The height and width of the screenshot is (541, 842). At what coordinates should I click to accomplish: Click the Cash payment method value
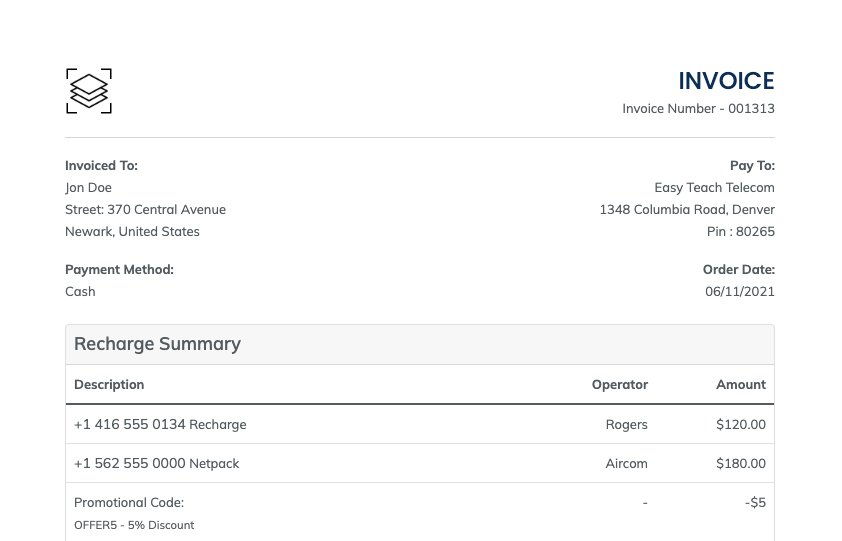tap(80, 292)
